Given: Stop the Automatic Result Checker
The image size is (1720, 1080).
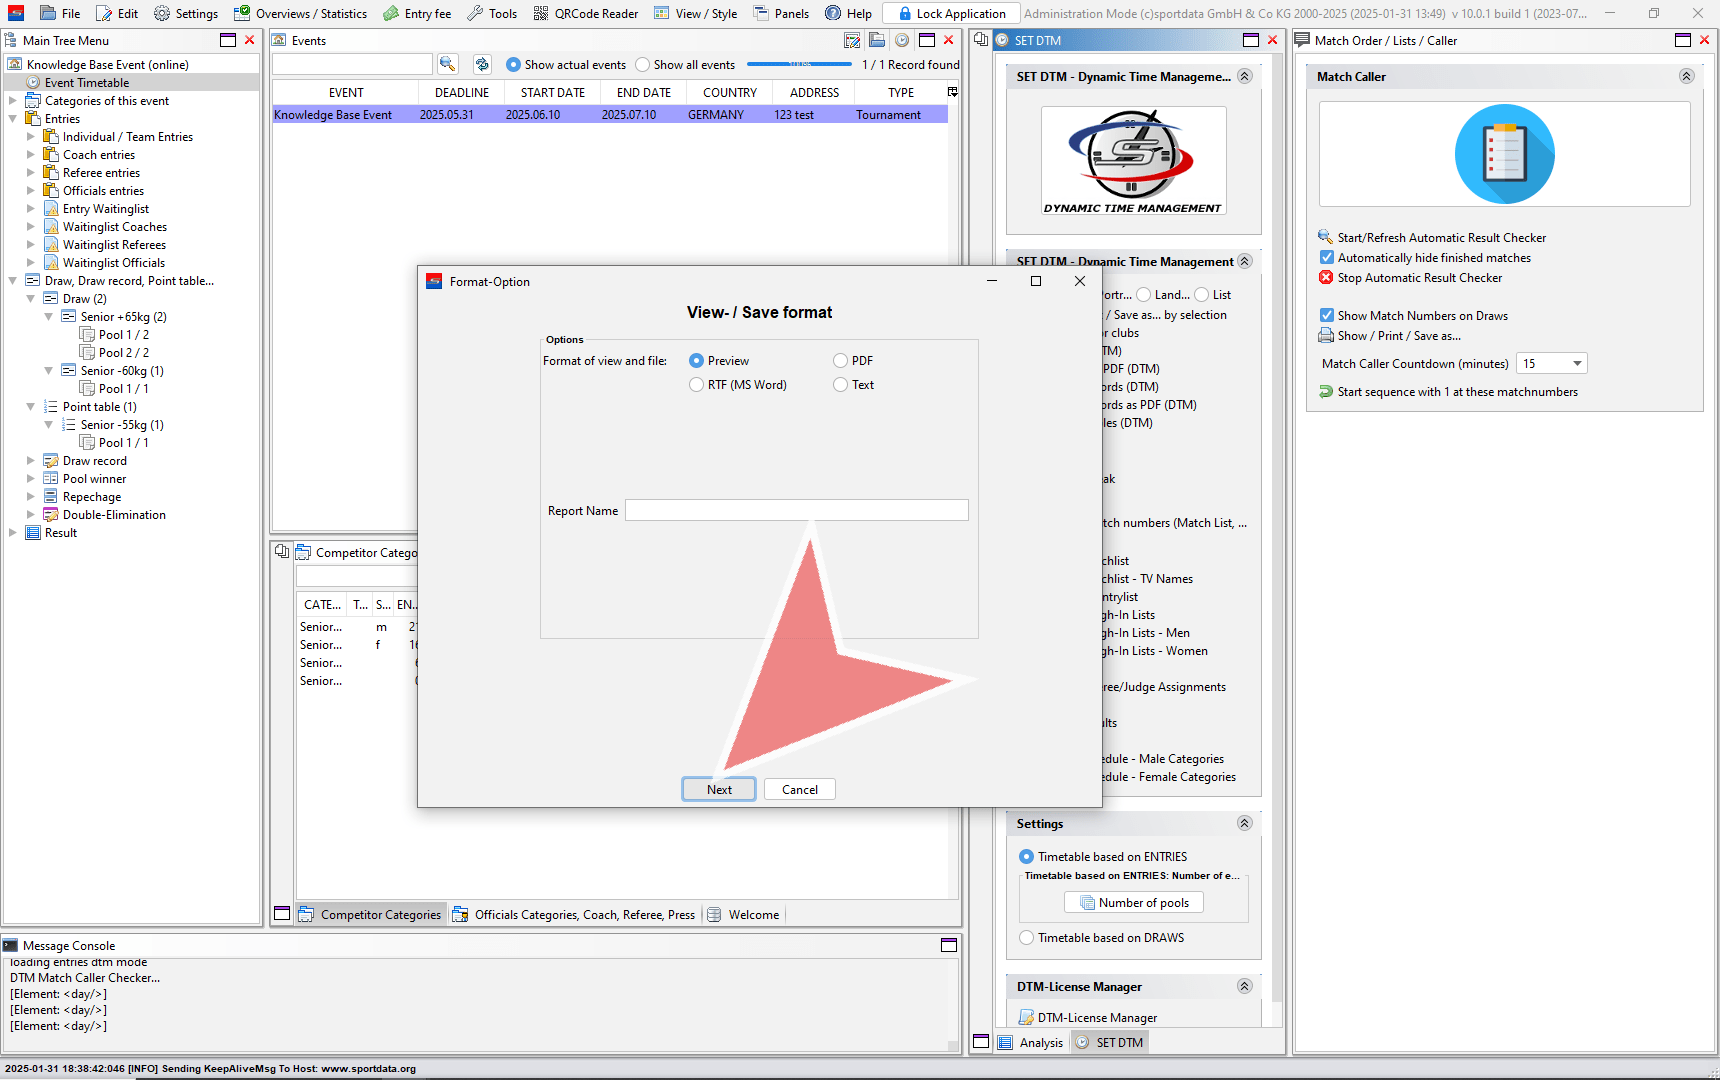Looking at the screenshot, I should (x=1419, y=278).
